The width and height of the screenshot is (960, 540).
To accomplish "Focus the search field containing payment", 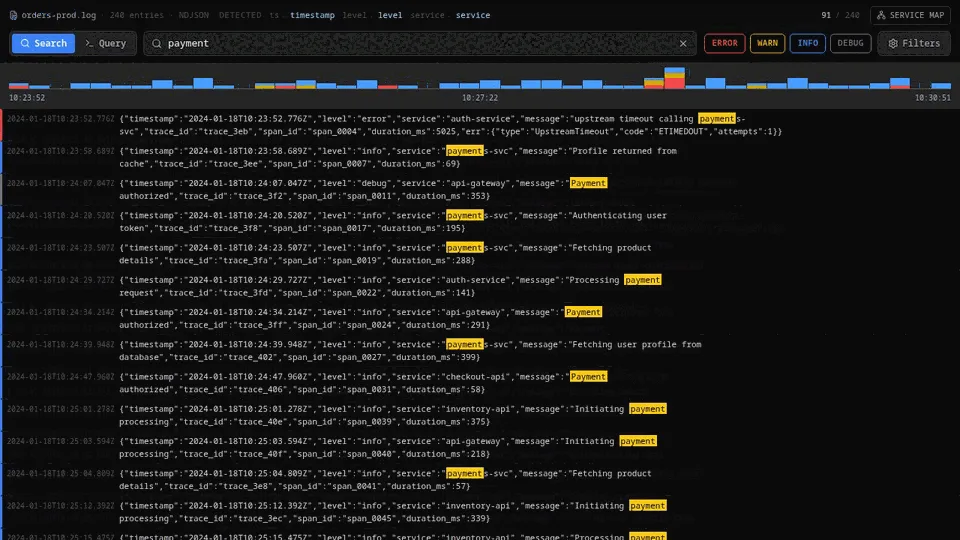I will point(419,43).
